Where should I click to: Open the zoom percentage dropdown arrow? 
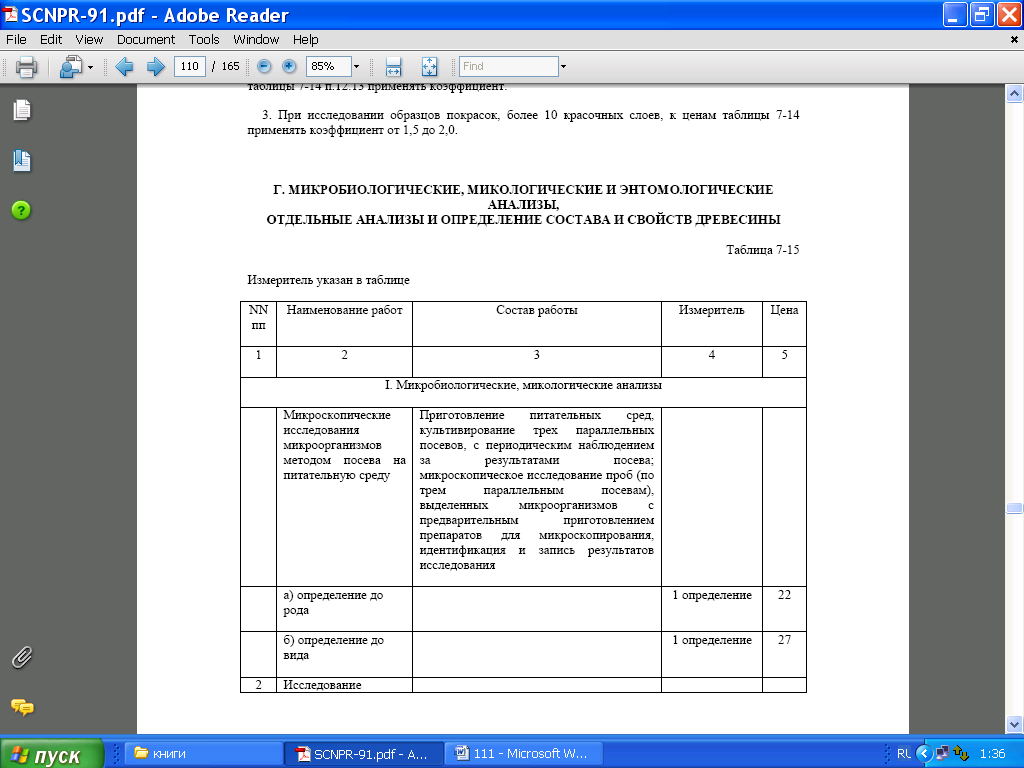(x=357, y=67)
